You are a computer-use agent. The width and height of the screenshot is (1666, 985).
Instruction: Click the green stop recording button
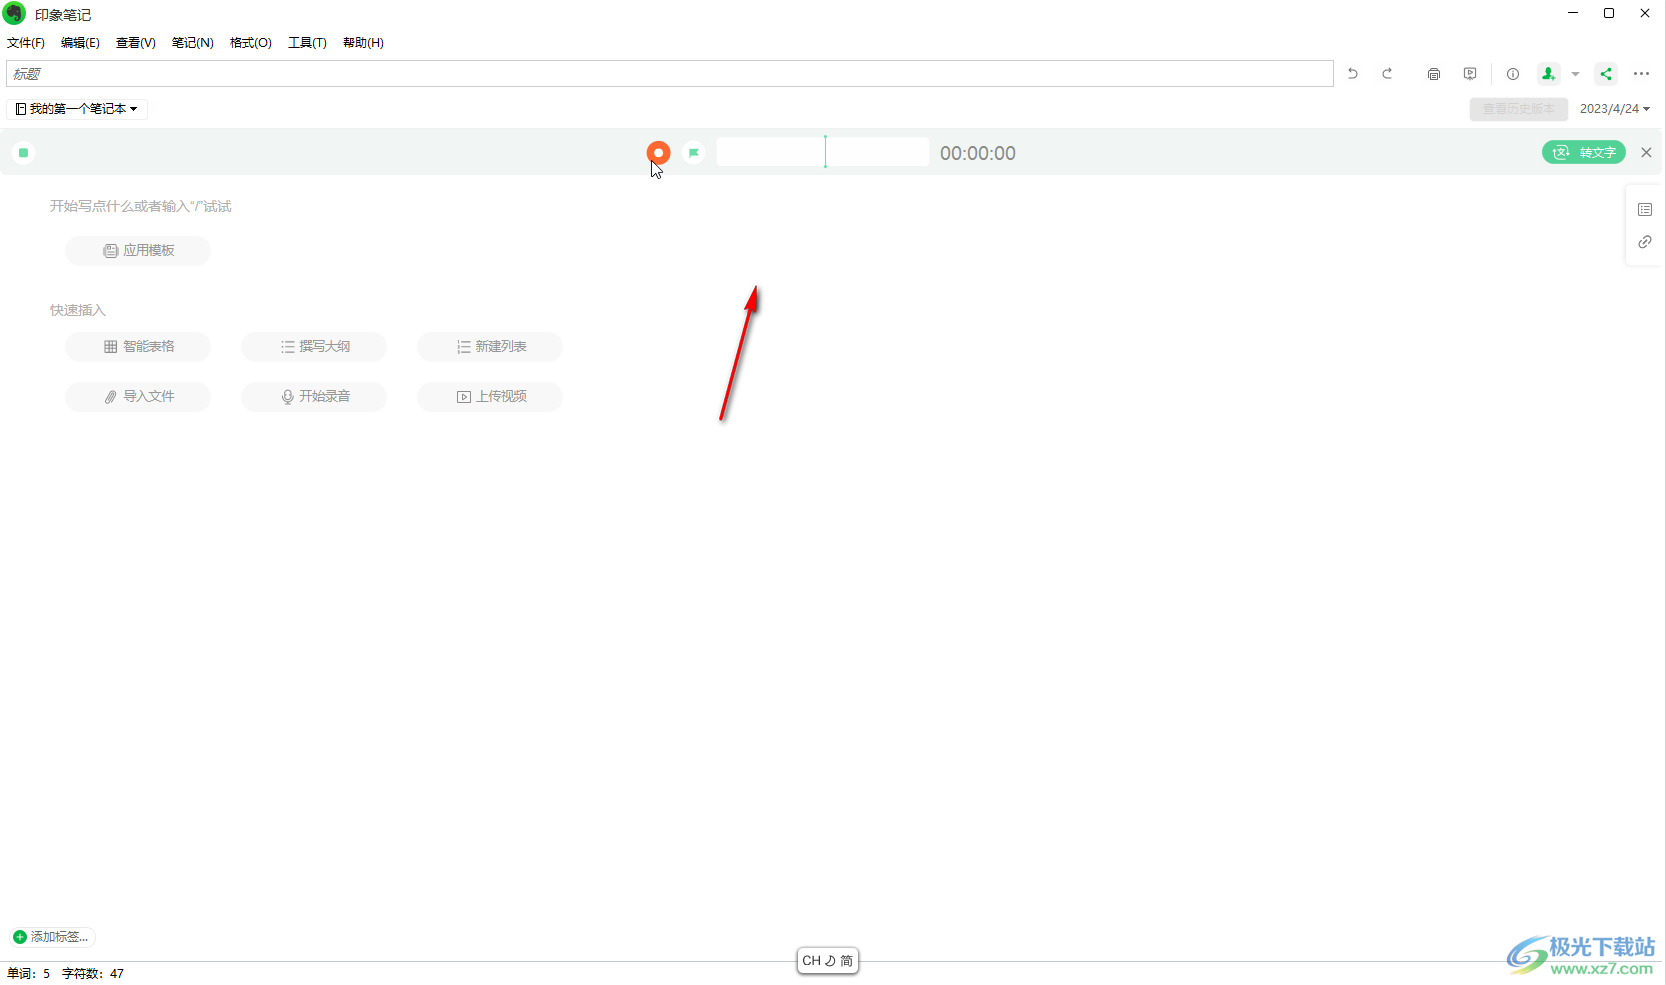coord(24,153)
